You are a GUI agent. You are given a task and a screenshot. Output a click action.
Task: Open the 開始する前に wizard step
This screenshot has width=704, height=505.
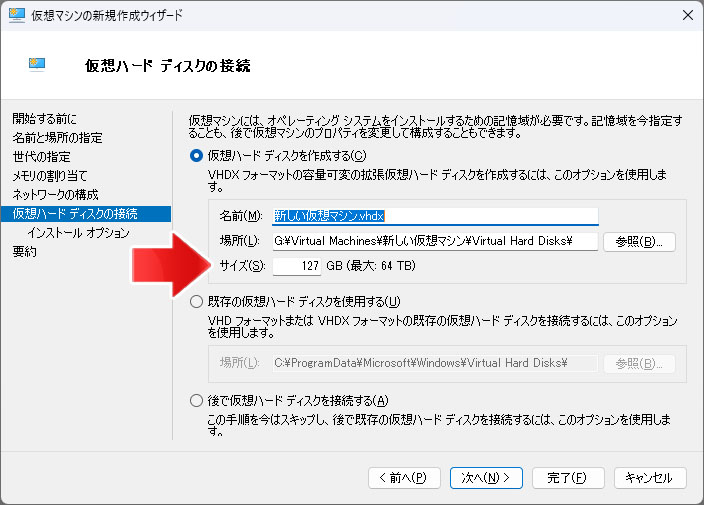click(44, 119)
